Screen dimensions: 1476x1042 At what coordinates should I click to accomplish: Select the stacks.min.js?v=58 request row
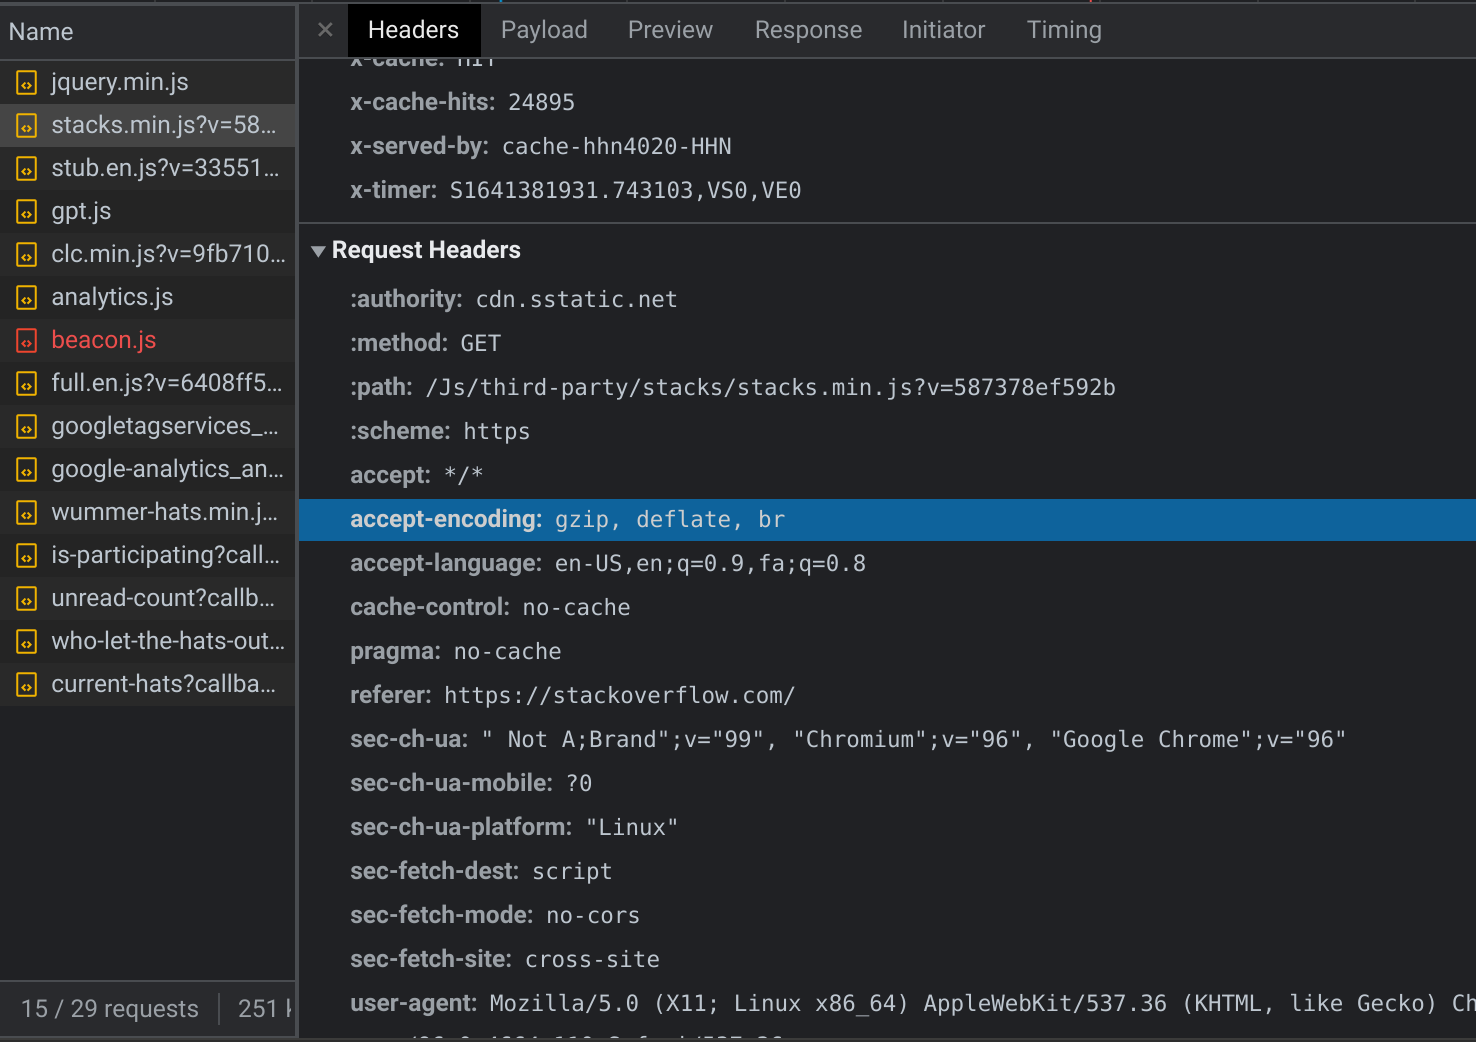148,125
